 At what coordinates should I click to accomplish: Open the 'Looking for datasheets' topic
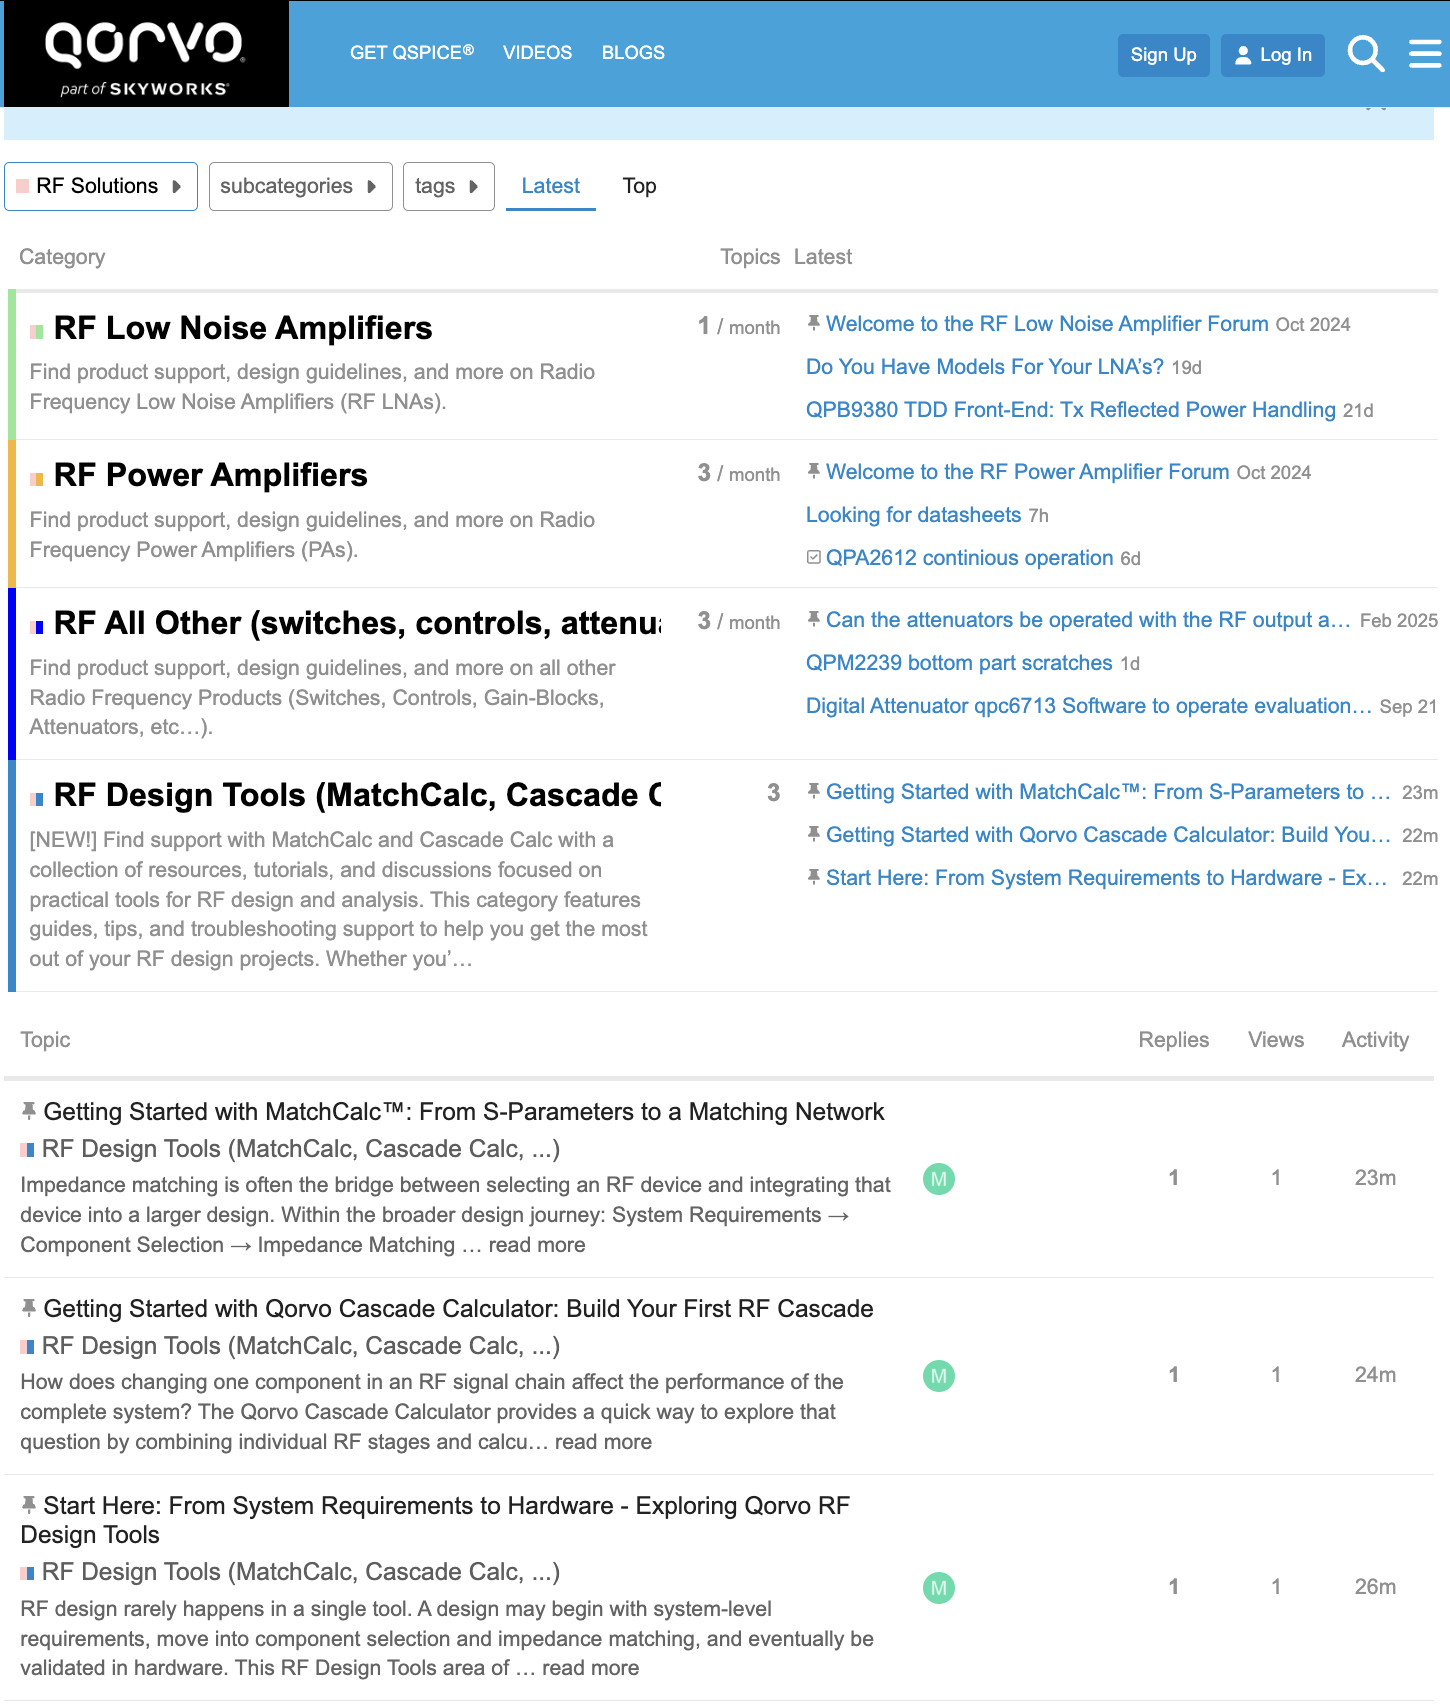pos(914,515)
